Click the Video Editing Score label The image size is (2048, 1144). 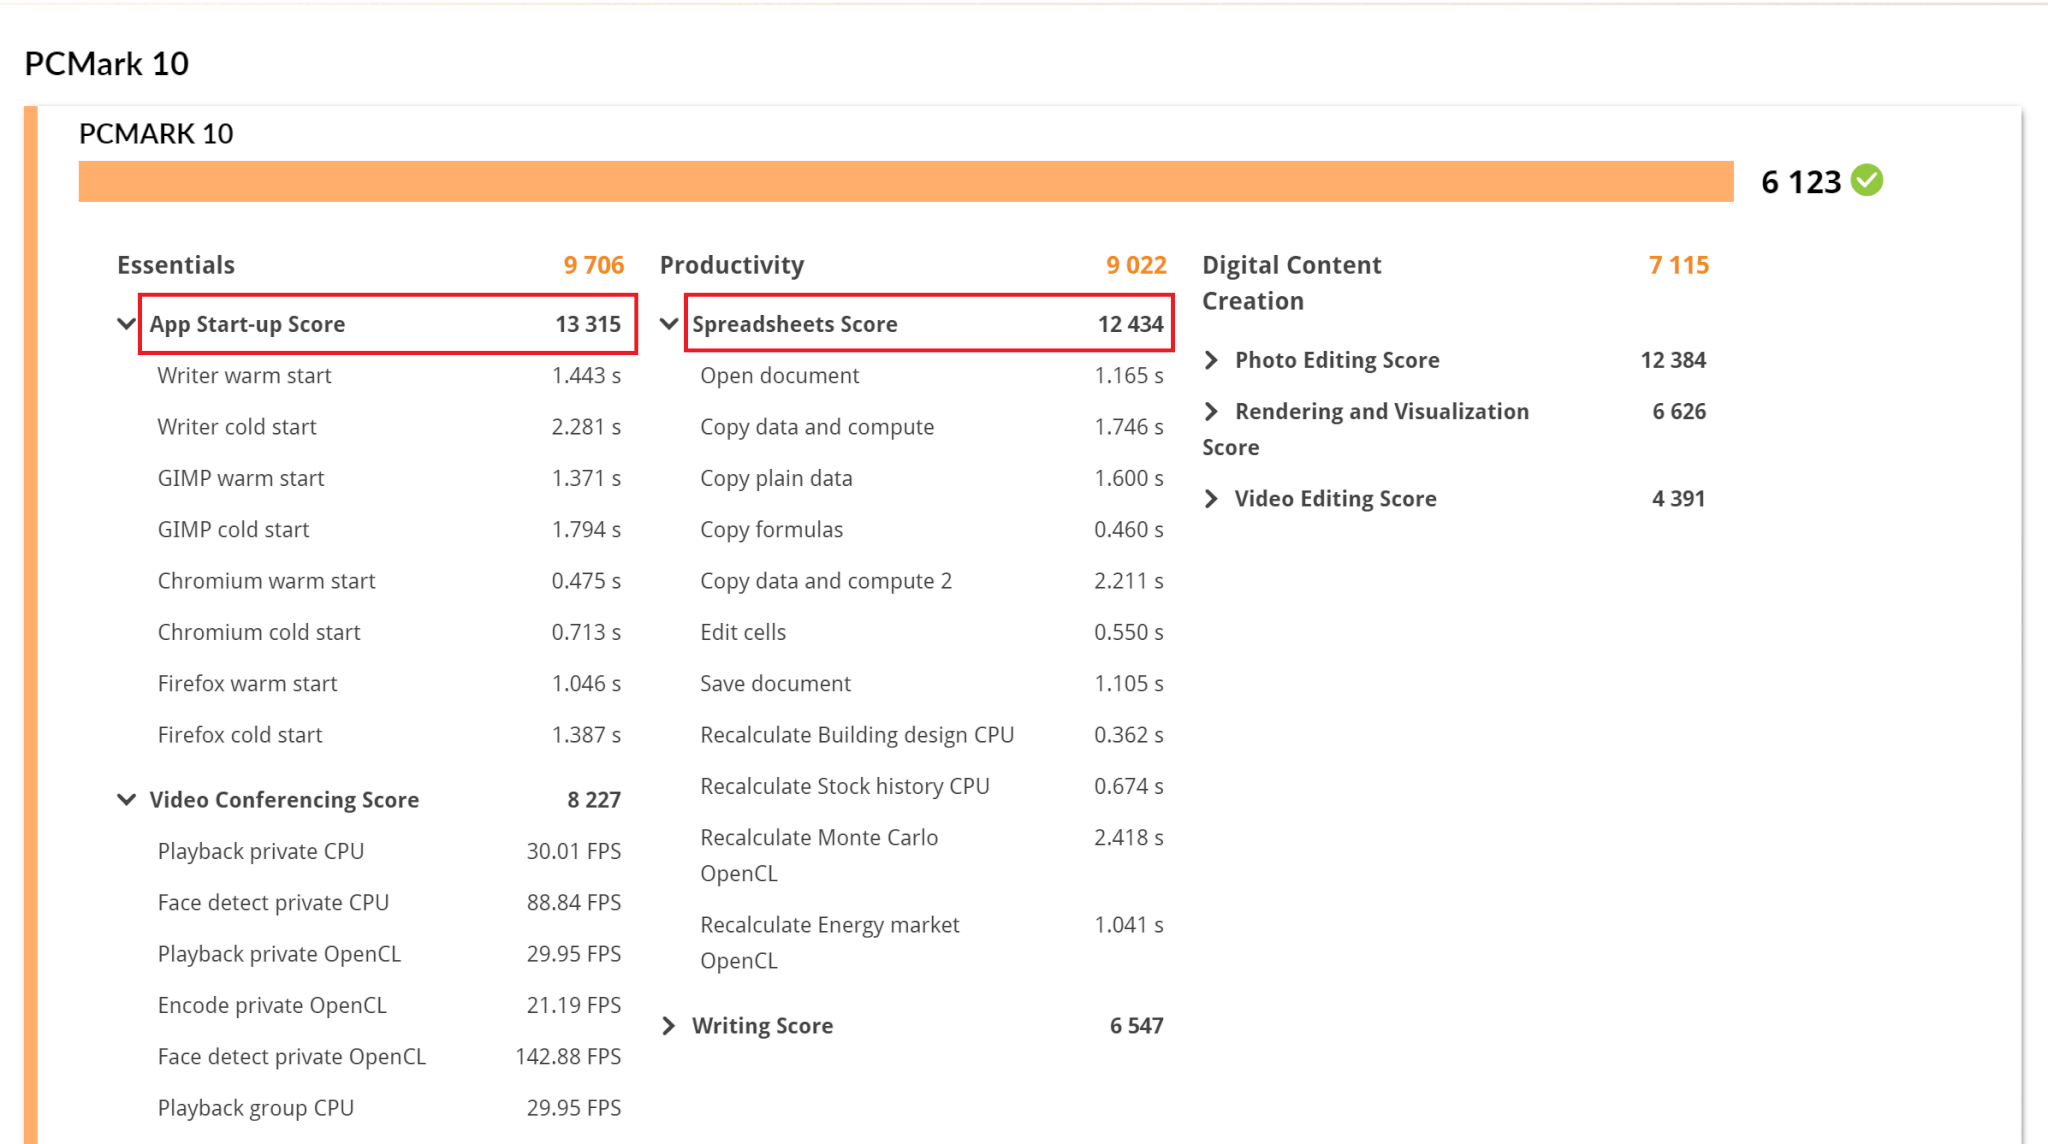coord(1335,499)
